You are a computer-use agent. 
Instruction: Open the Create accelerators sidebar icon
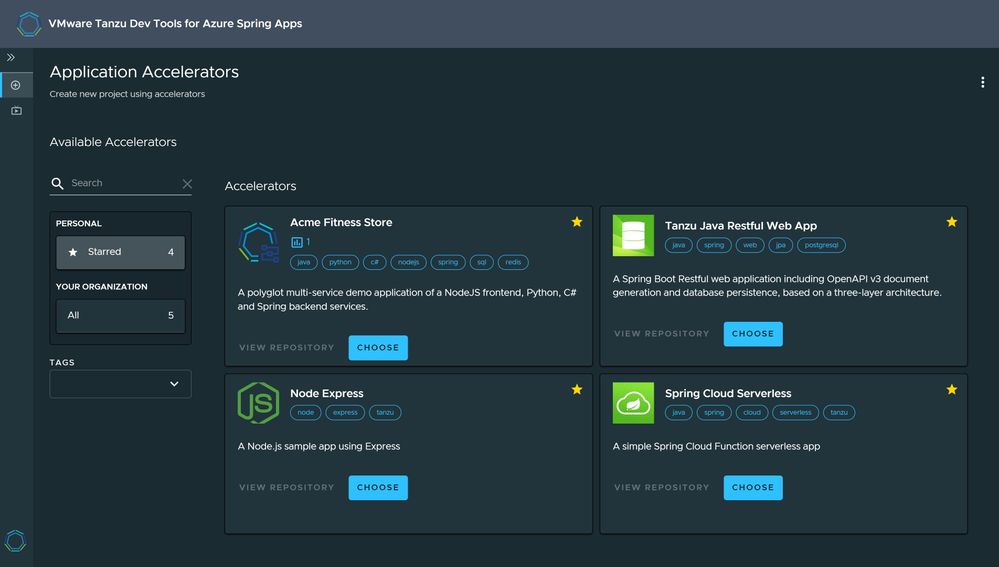[16, 85]
